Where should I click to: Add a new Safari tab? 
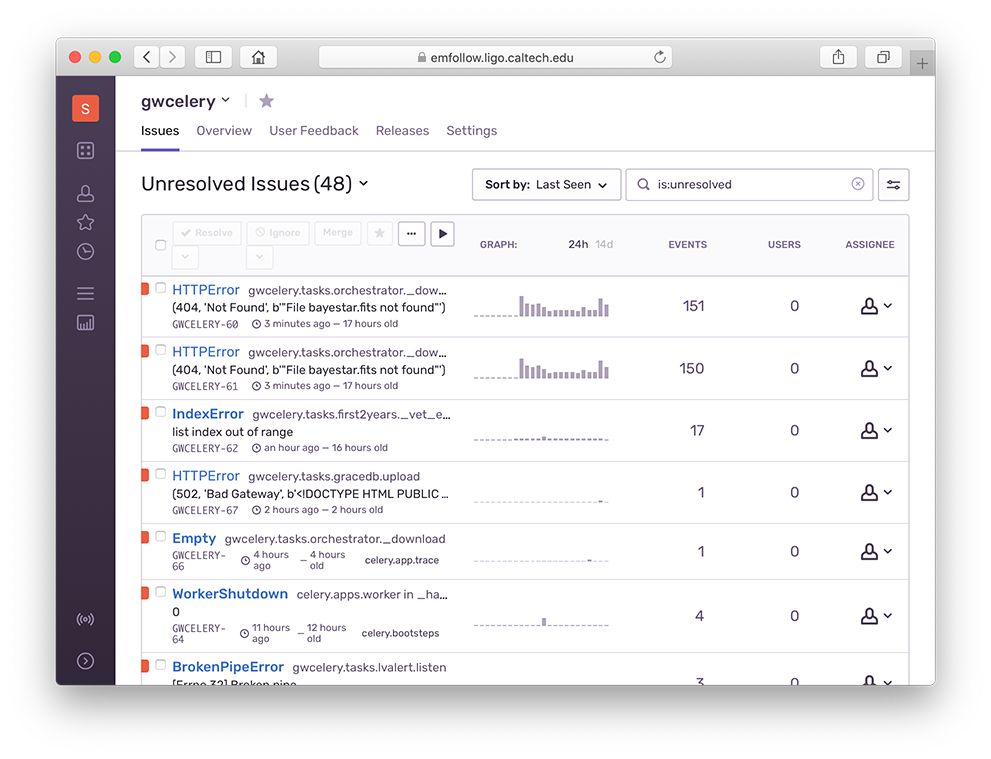pyautogui.click(x=922, y=64)
